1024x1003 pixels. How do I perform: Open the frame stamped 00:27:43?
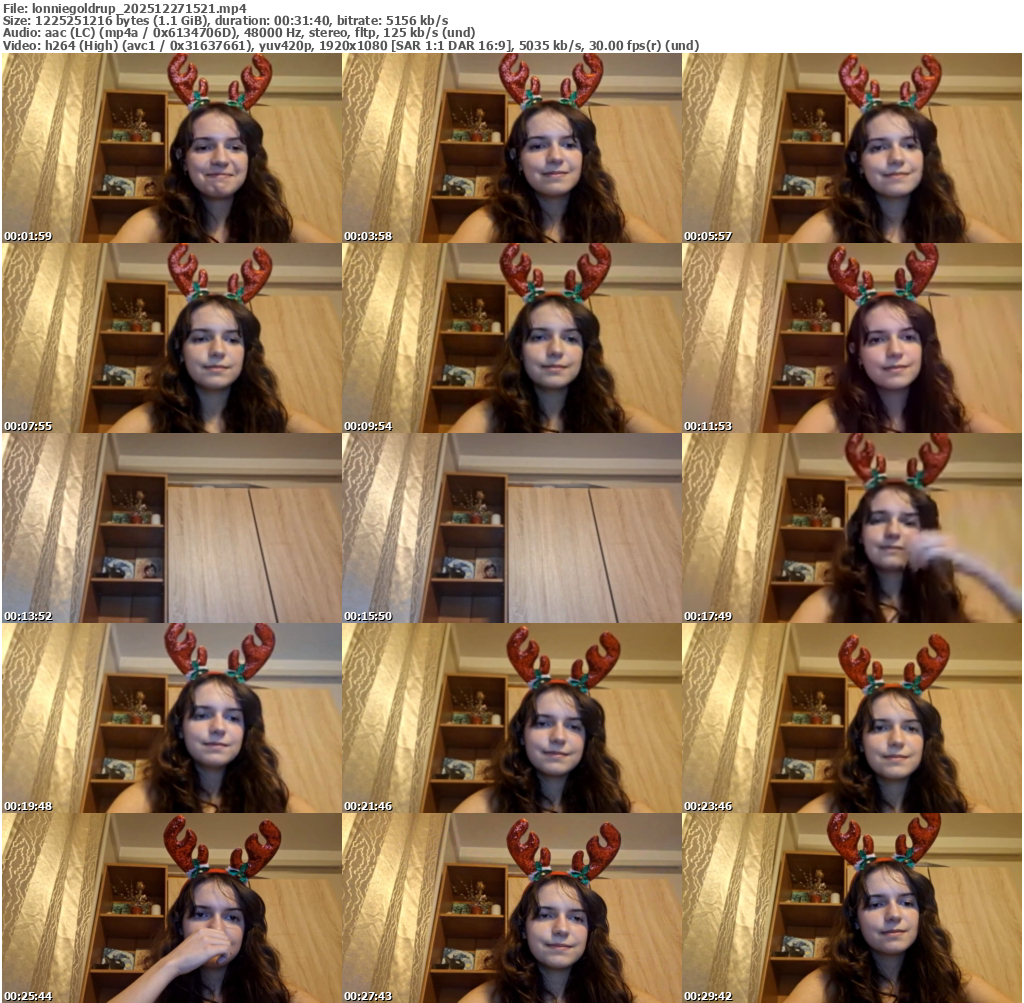(512, 908)
